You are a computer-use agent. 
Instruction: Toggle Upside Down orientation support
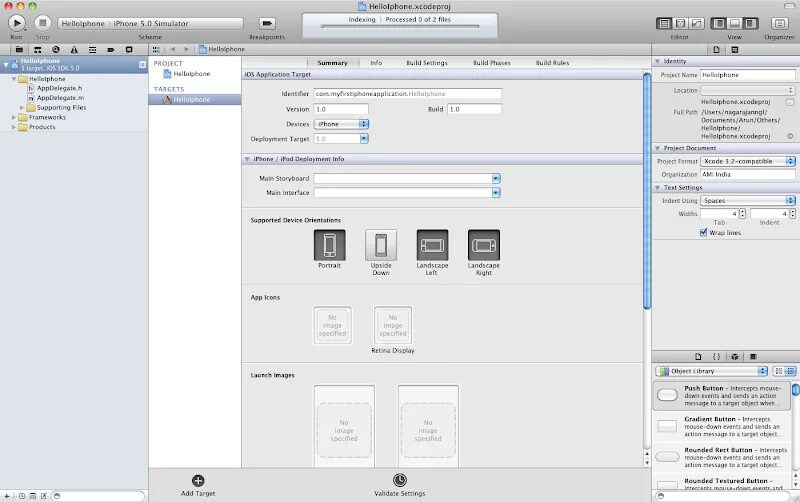tap(381, 245)
